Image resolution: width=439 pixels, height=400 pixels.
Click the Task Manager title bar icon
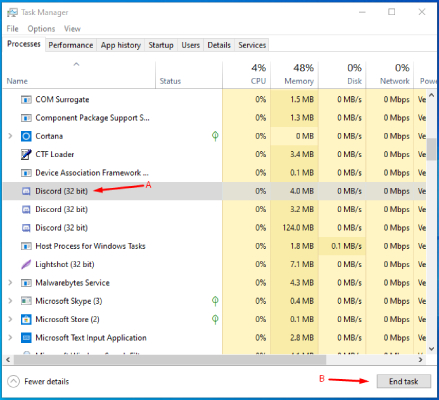click(x=12, y=13)
